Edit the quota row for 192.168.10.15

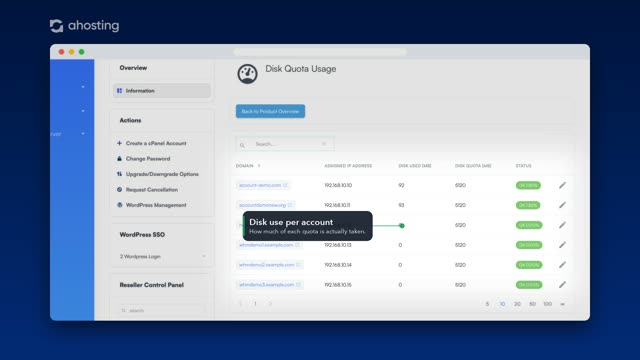point(562,284)
